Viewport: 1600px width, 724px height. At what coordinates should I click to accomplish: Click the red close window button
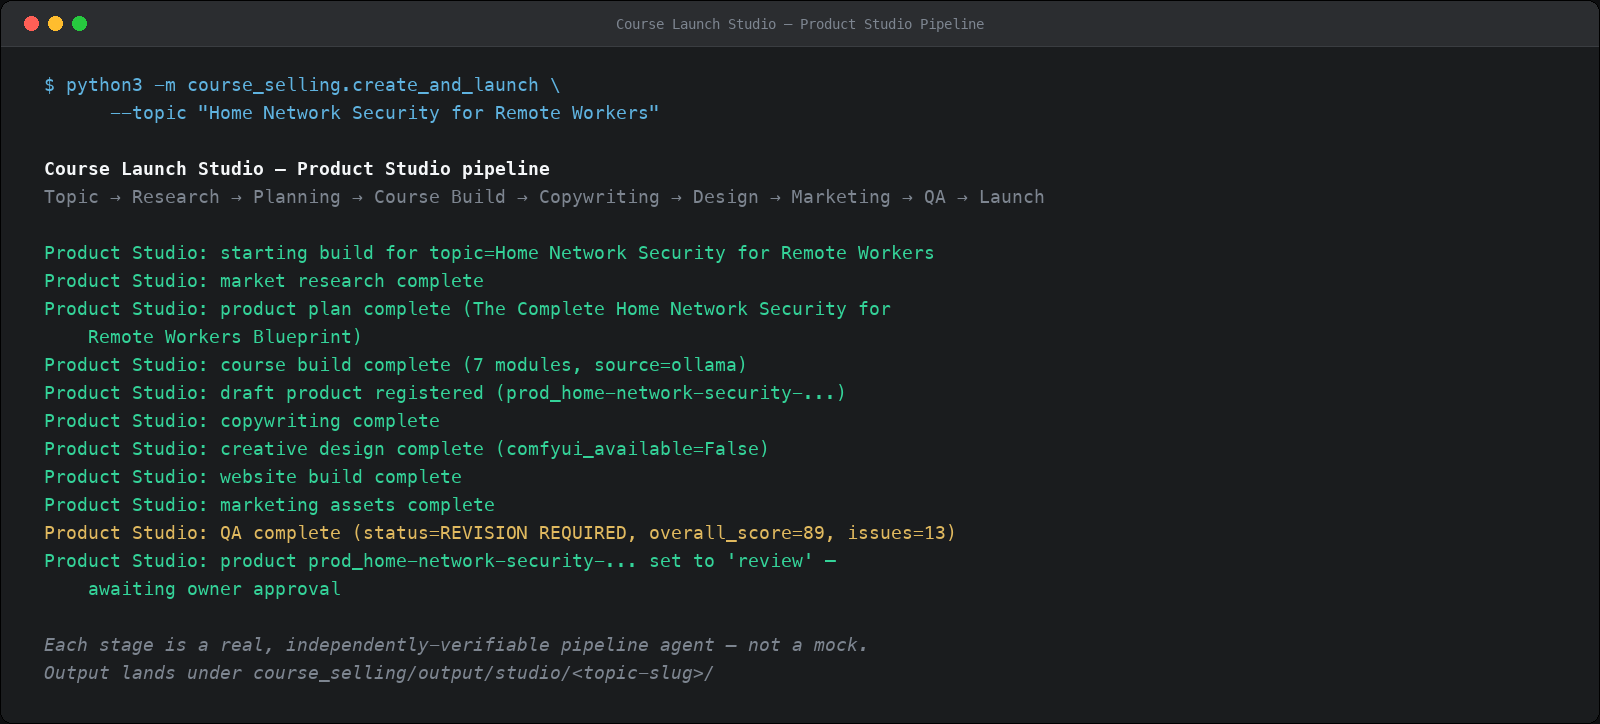[x=31, y=24]
